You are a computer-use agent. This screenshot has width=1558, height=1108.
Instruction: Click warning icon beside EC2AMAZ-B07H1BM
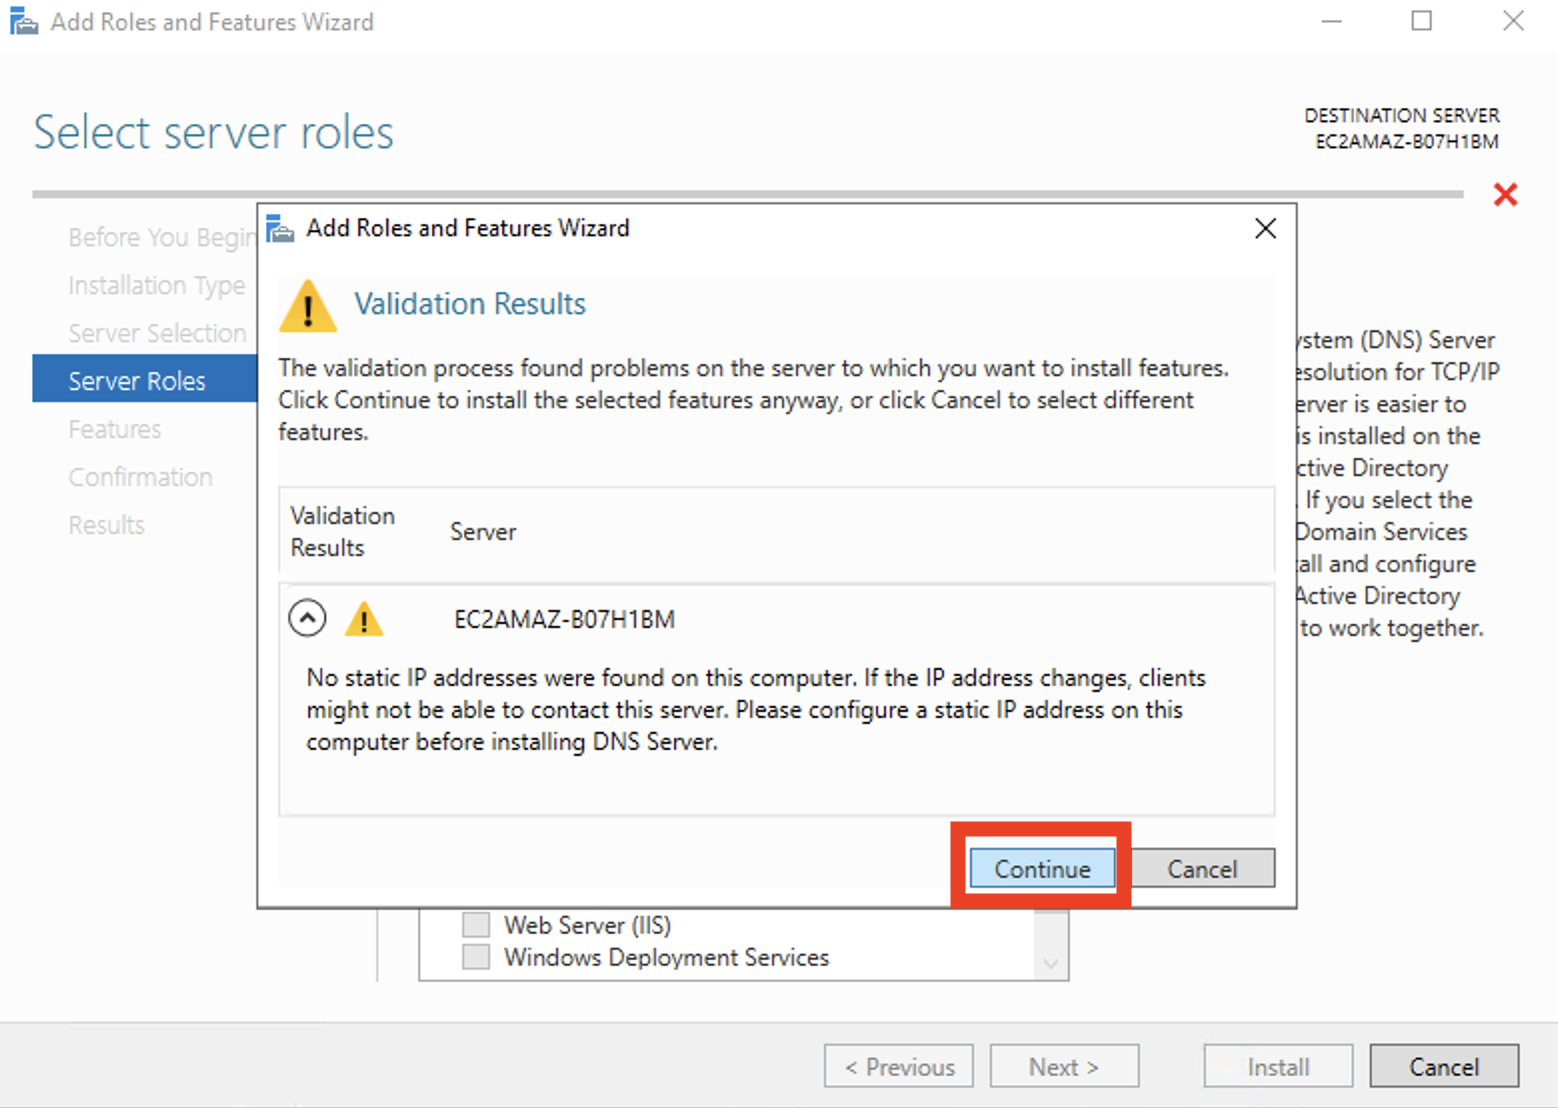[x=364, y=619]
